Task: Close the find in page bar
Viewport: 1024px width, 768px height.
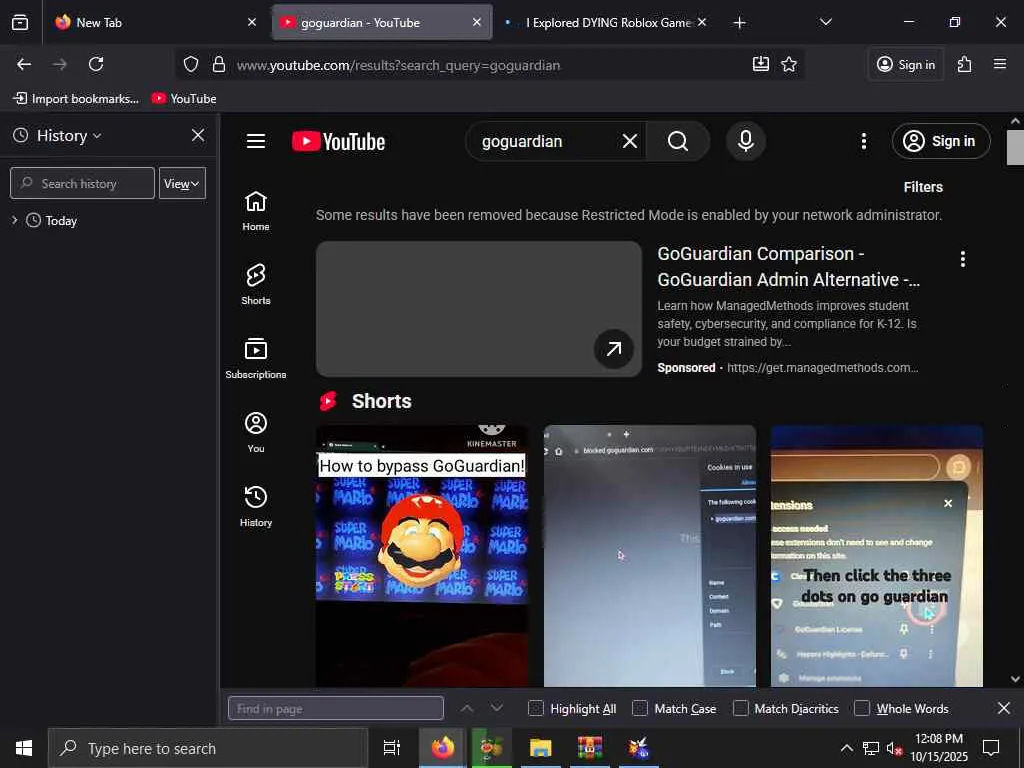Action: pos(1004,708)
